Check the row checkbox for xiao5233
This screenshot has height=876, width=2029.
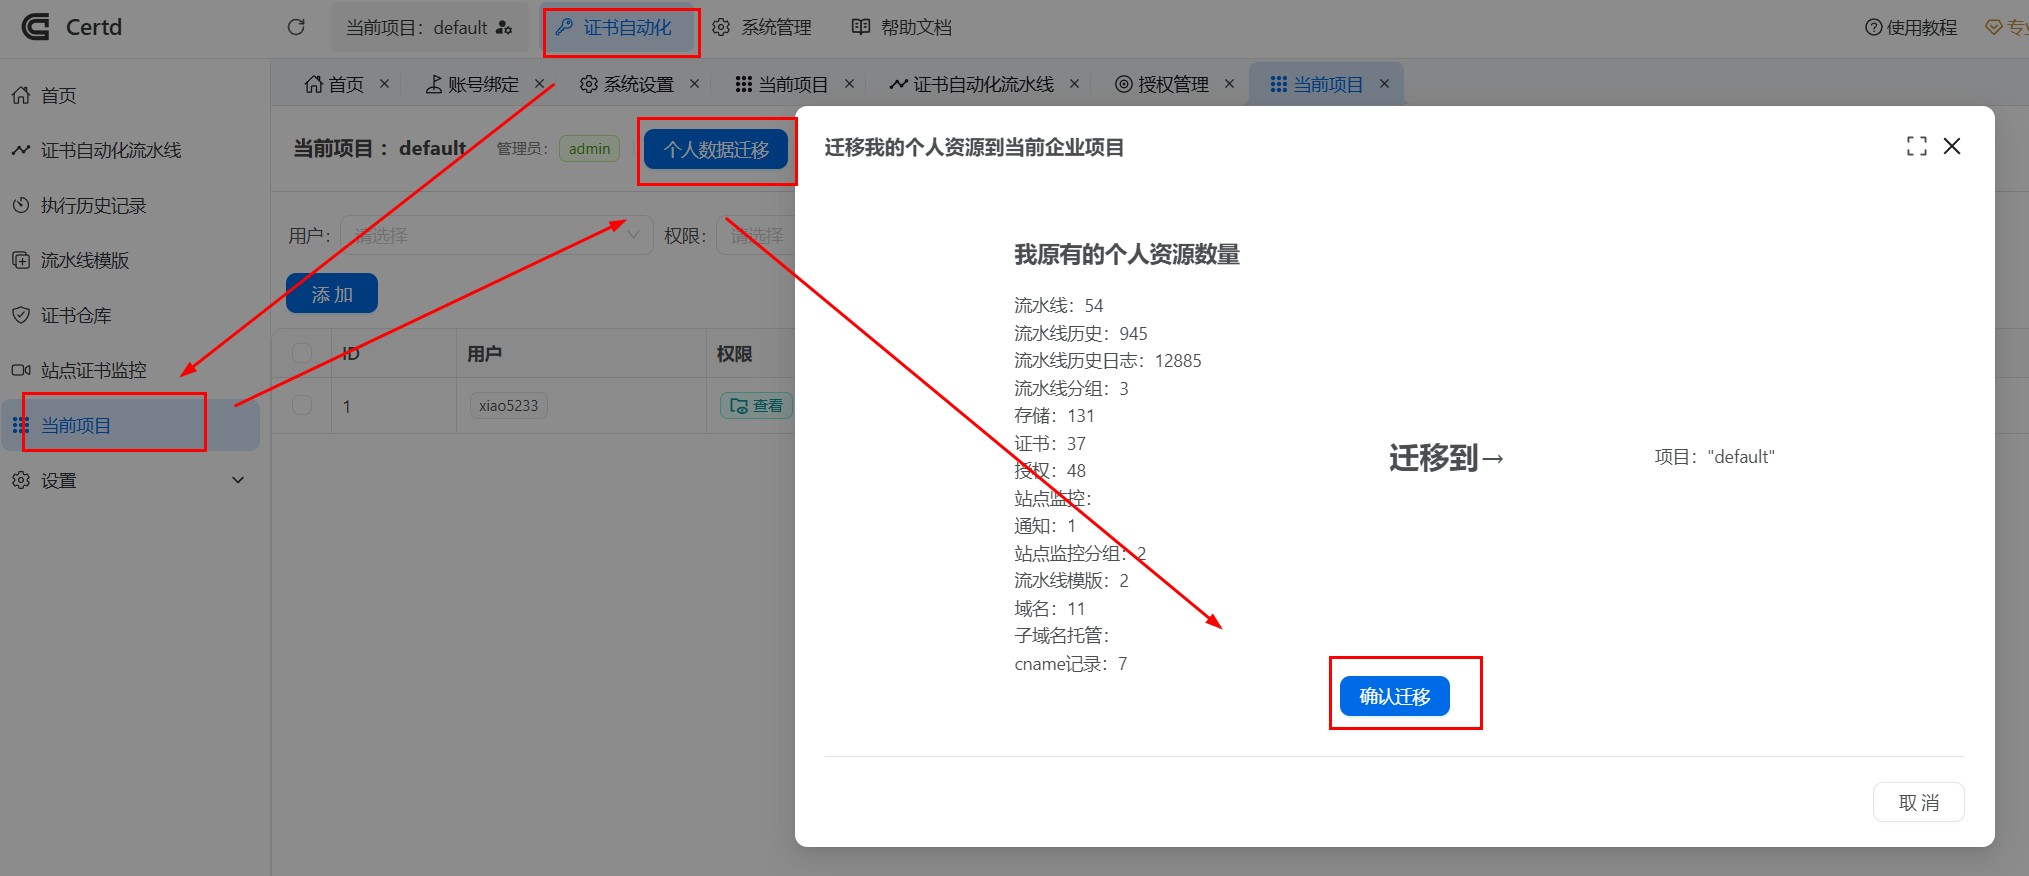302,405
